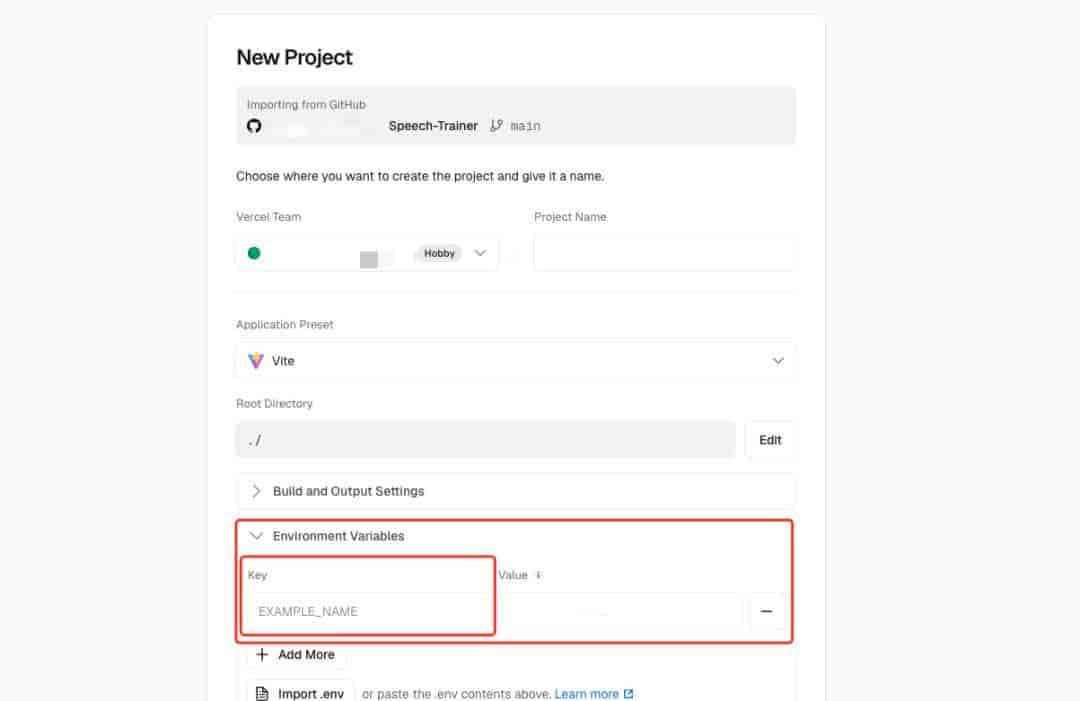1080x701 pixels.
Task: Click the green Vercel team avatar
Action: [x=254, y=253]
